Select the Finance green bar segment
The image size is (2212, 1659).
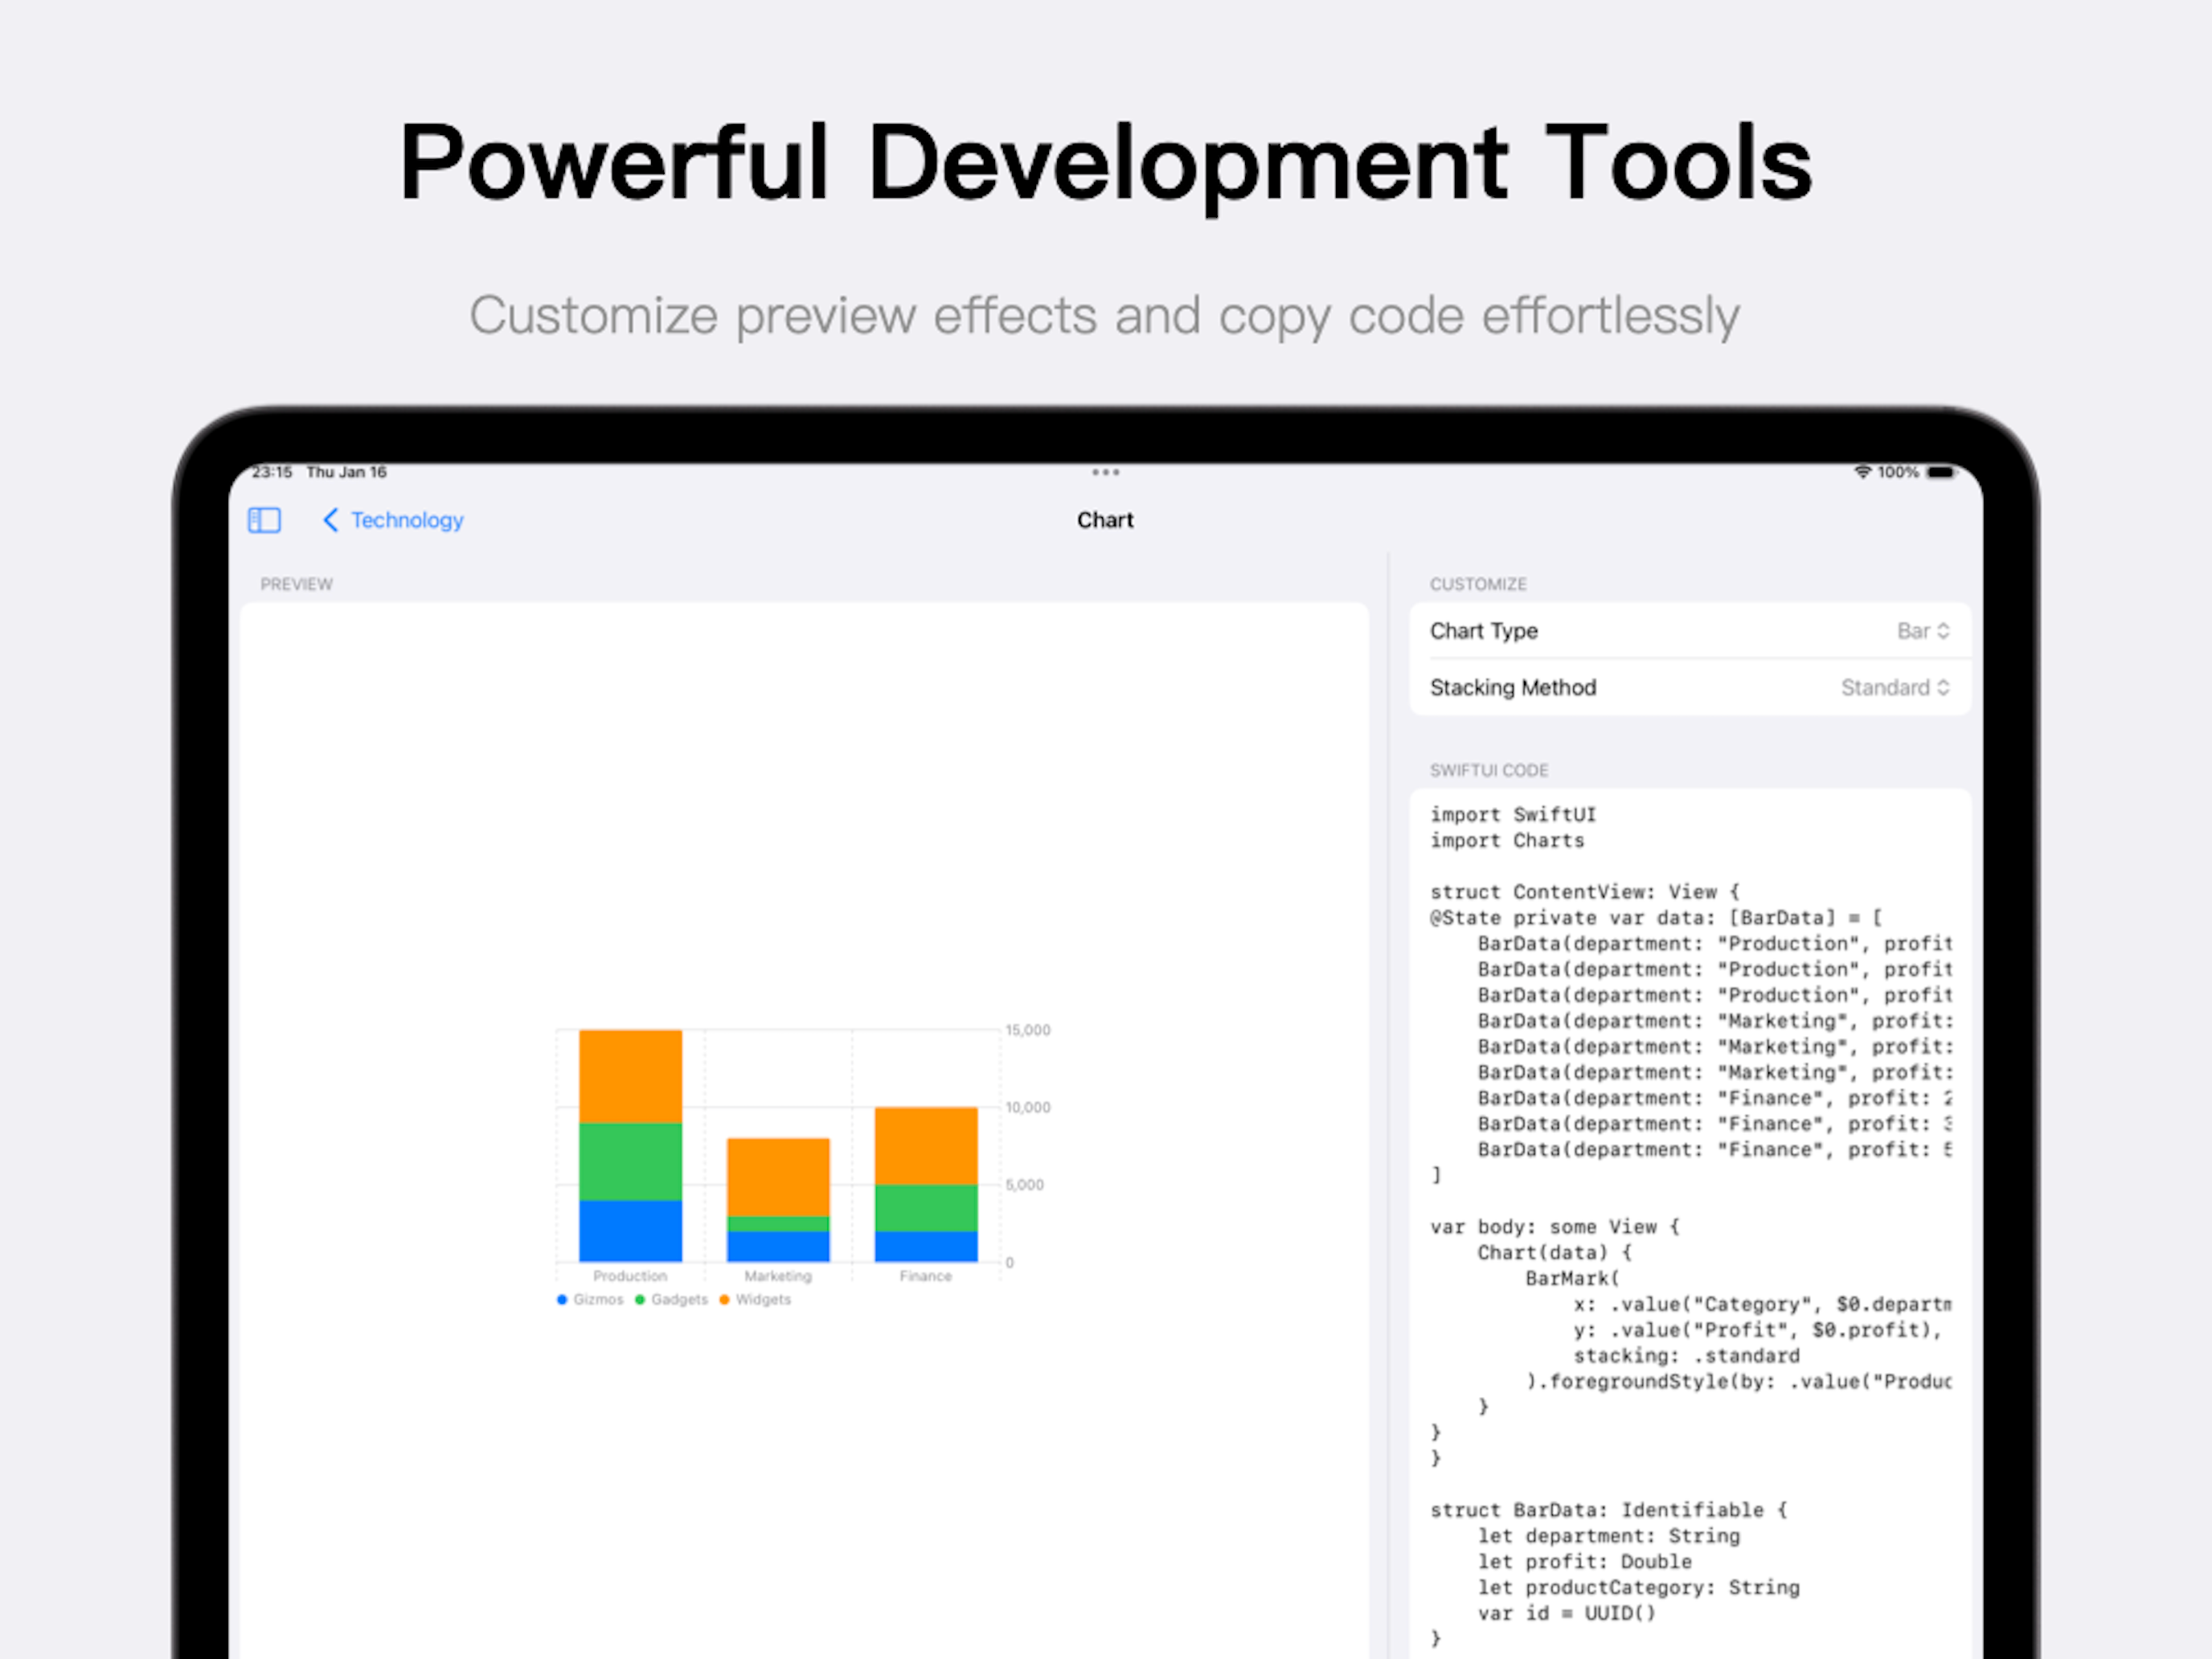tap(926, 1208)
